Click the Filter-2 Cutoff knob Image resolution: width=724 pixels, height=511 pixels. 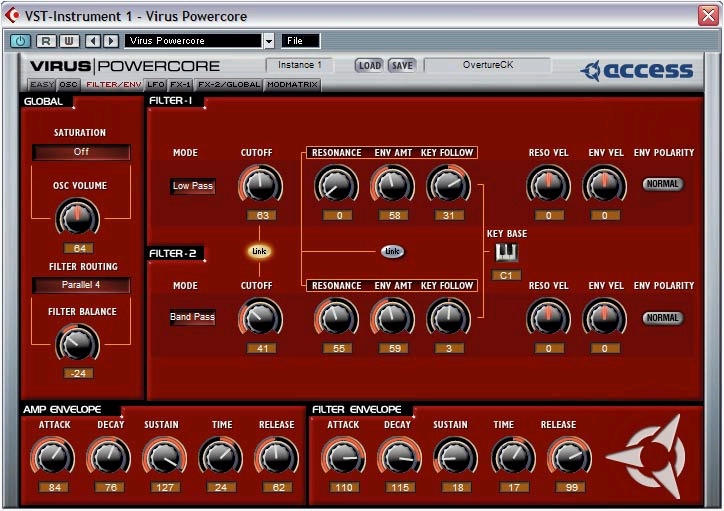[x=260, y=318]
